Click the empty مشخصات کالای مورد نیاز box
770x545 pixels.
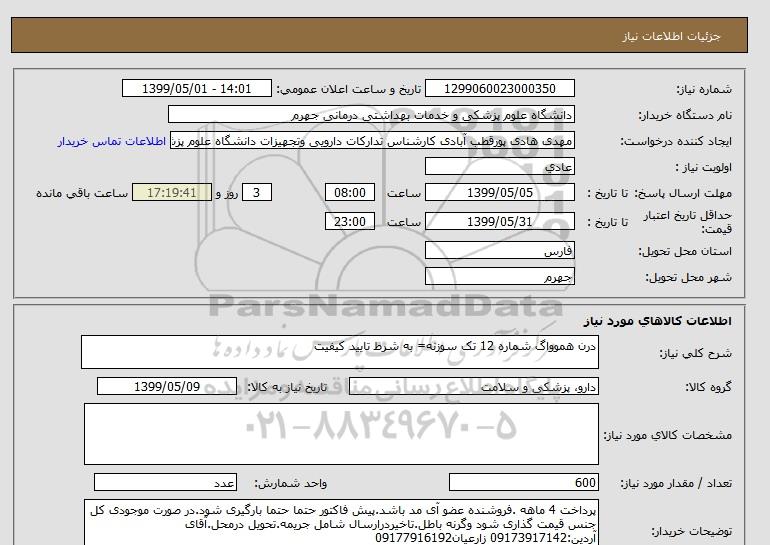[x=341, y=434]
